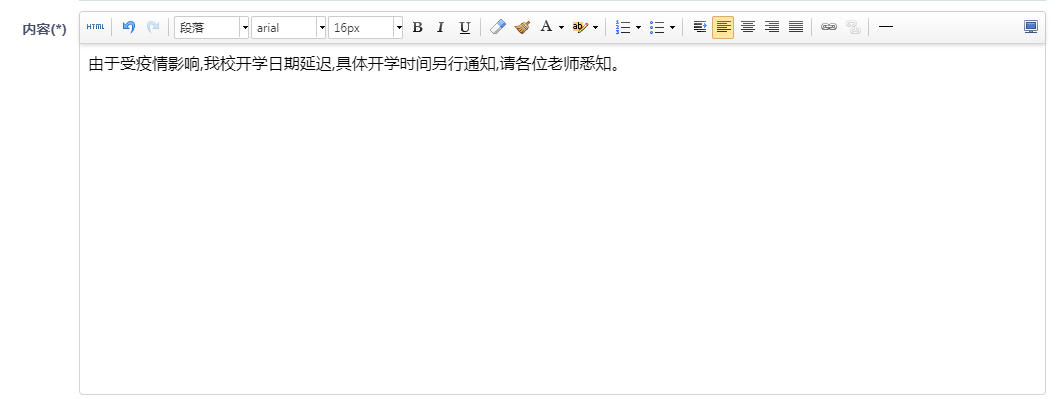Insert a hyperlink with chain icon

pyautogui.click(x=828, y=28)
